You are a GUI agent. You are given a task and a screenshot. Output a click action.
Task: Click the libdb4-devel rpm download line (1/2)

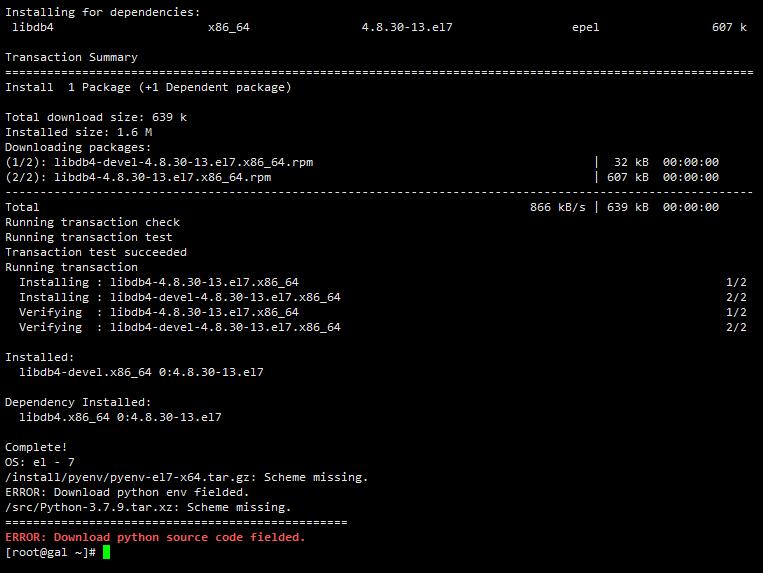coord(159,162)
